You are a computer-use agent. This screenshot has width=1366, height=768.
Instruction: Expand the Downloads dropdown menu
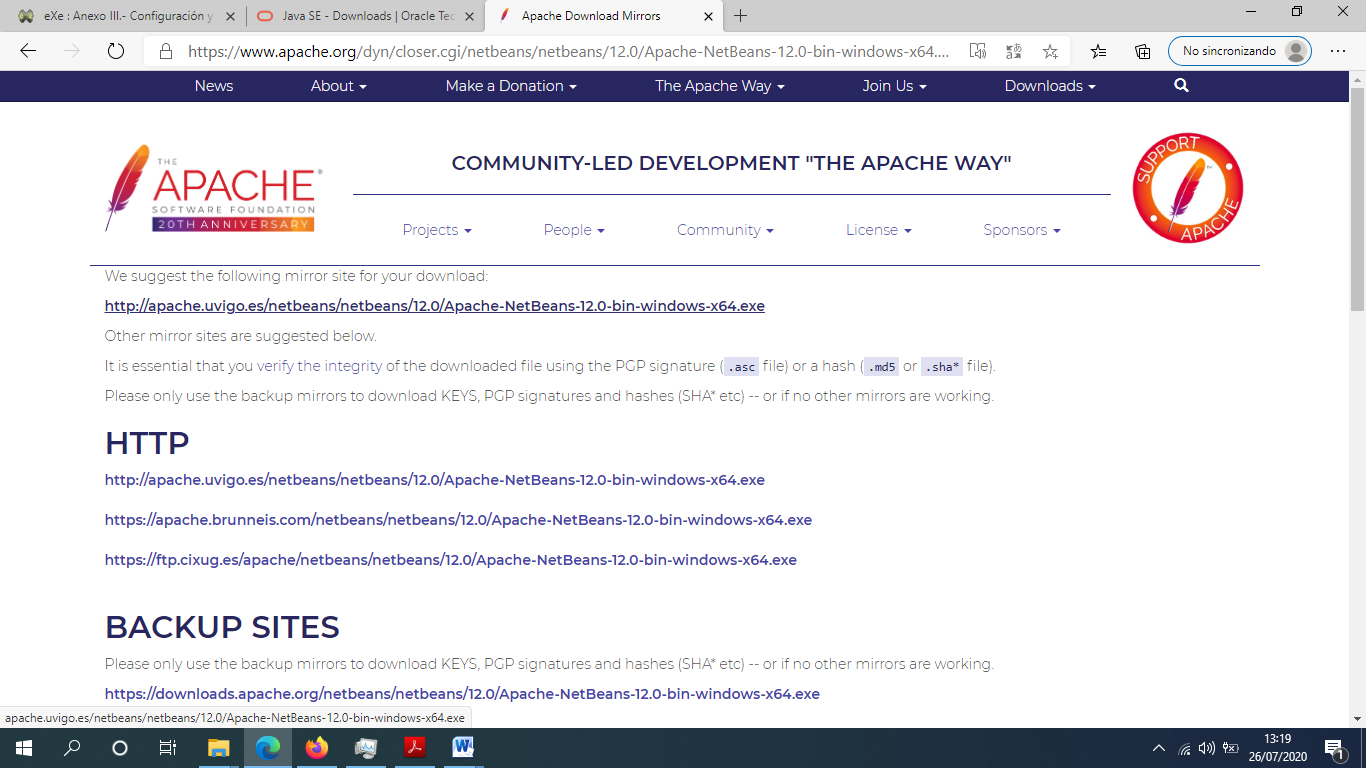click(x=1050, y=86)
